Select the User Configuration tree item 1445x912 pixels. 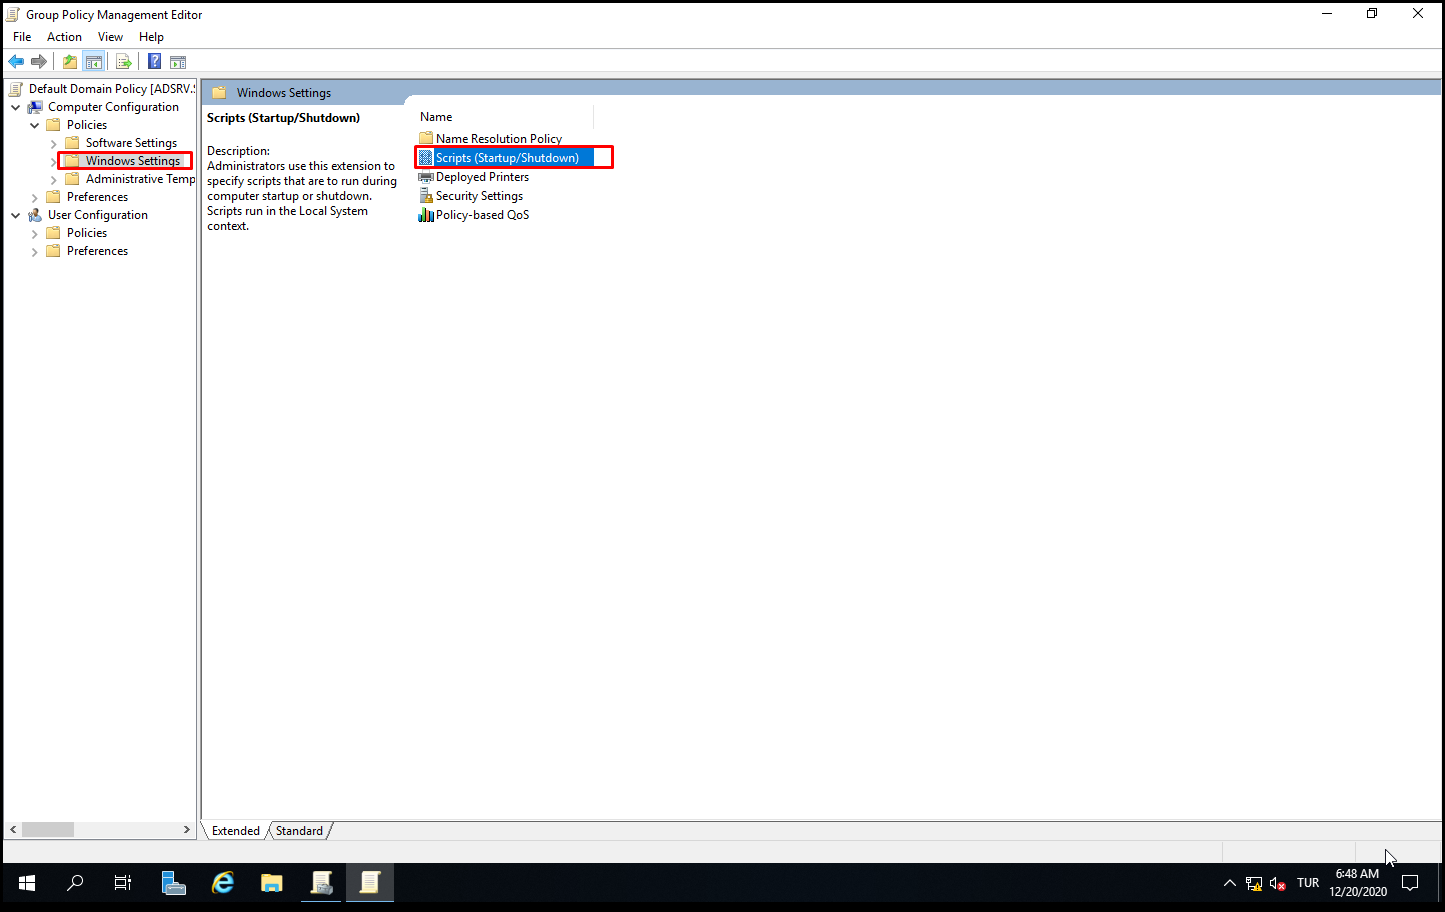pos(98,215)
